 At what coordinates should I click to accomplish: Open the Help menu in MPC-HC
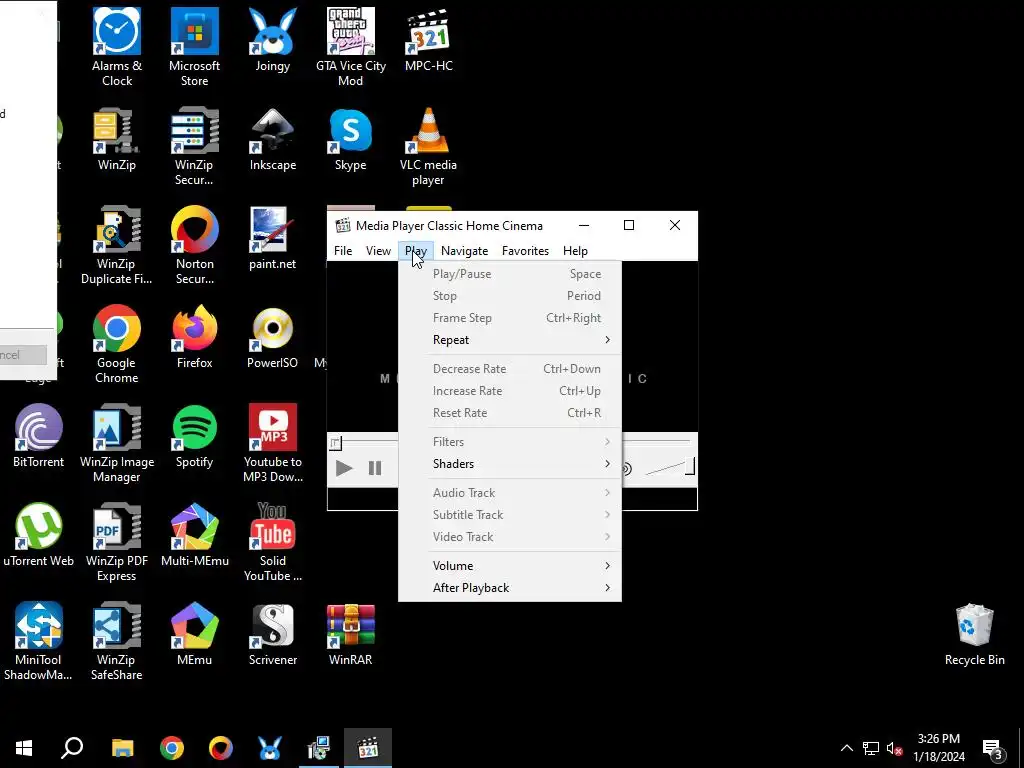coord(575,251)
